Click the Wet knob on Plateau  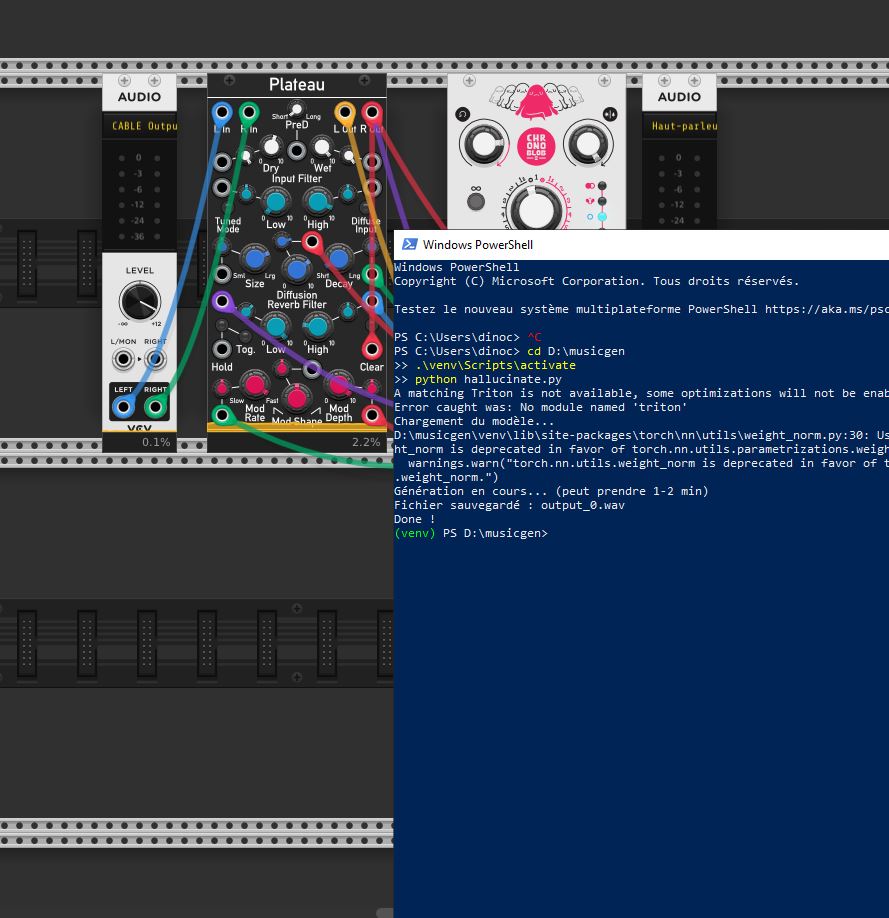pyautogui.click(x=322, y=146)
